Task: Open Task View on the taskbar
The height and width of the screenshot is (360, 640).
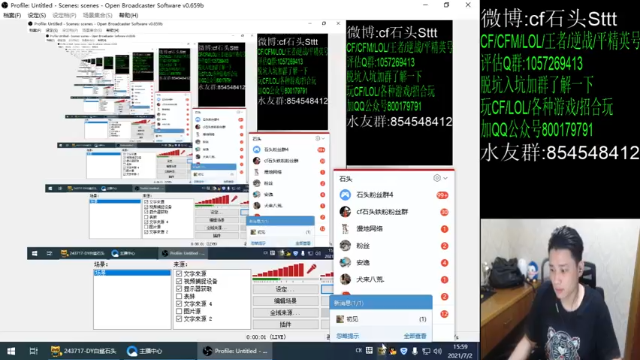Action: pyautogui.click(x=33, y=351)
